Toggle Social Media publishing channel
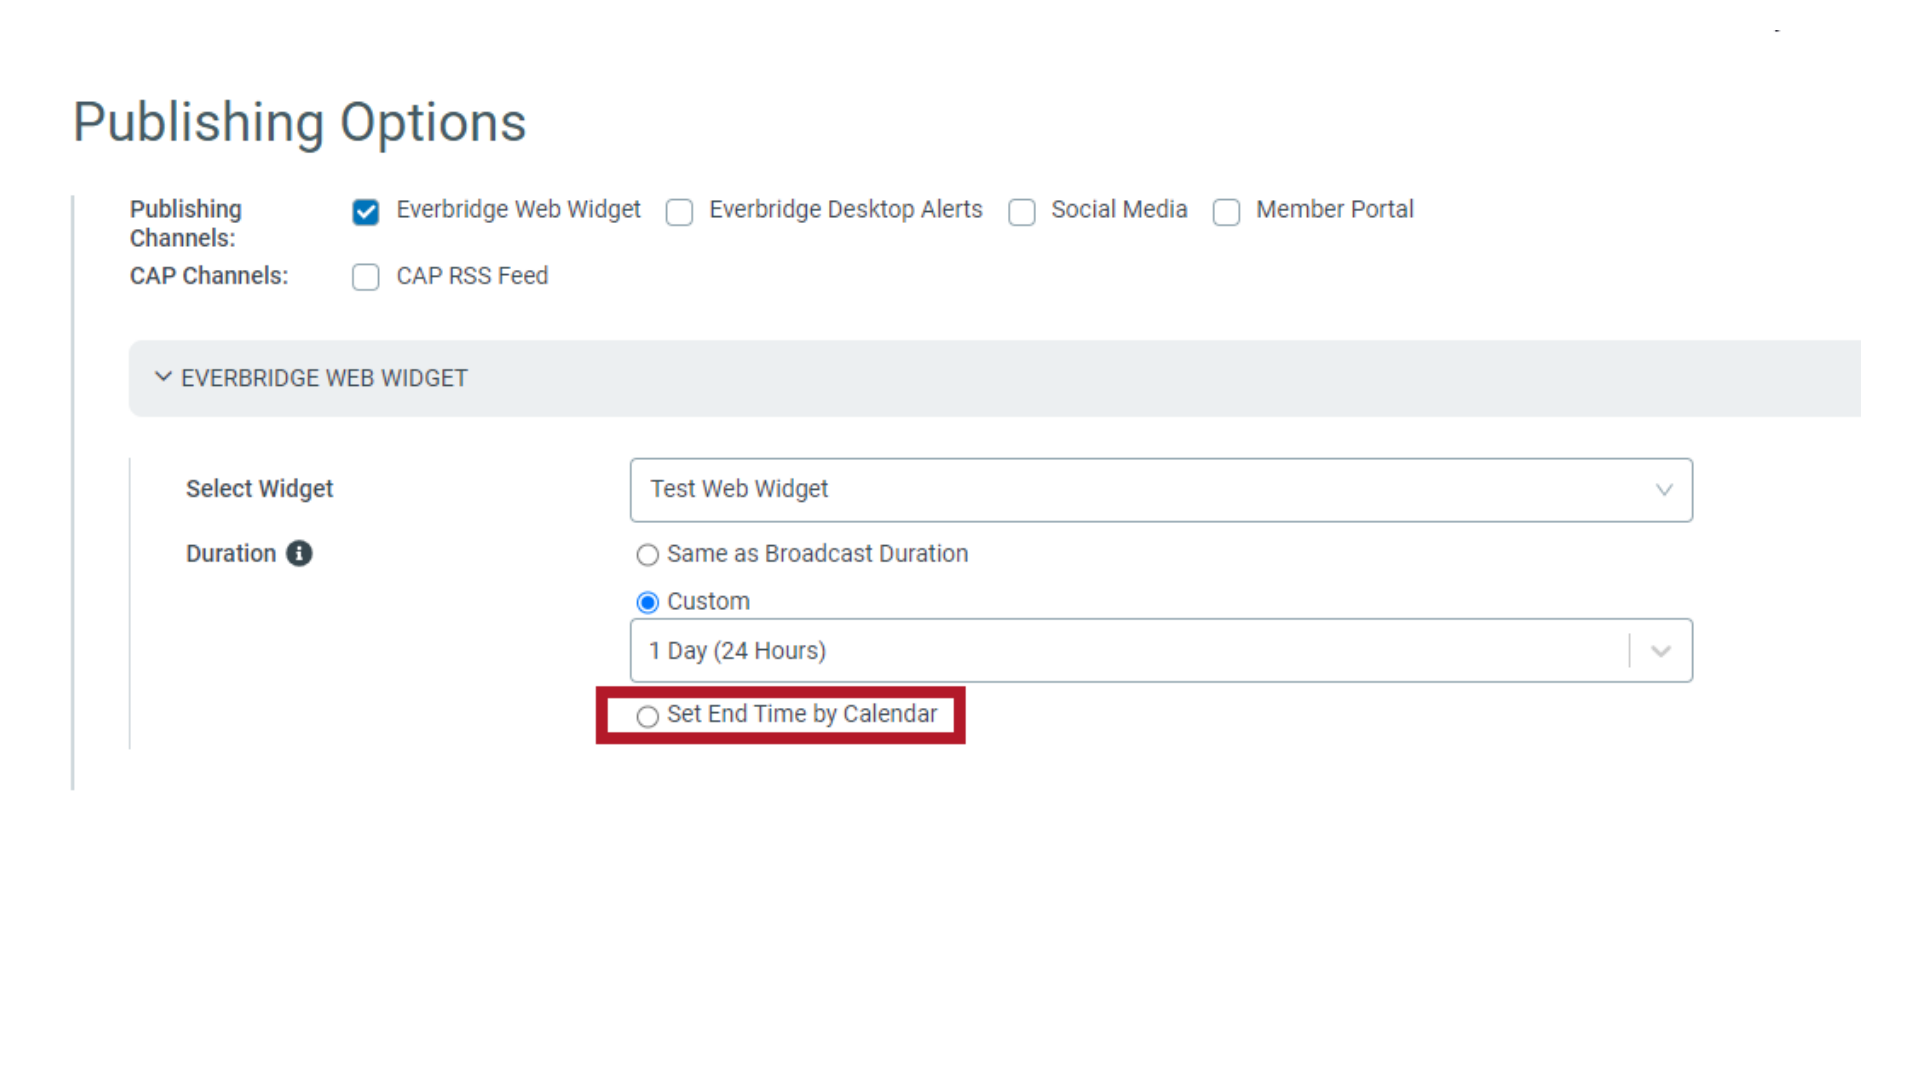 [1023, 211]
